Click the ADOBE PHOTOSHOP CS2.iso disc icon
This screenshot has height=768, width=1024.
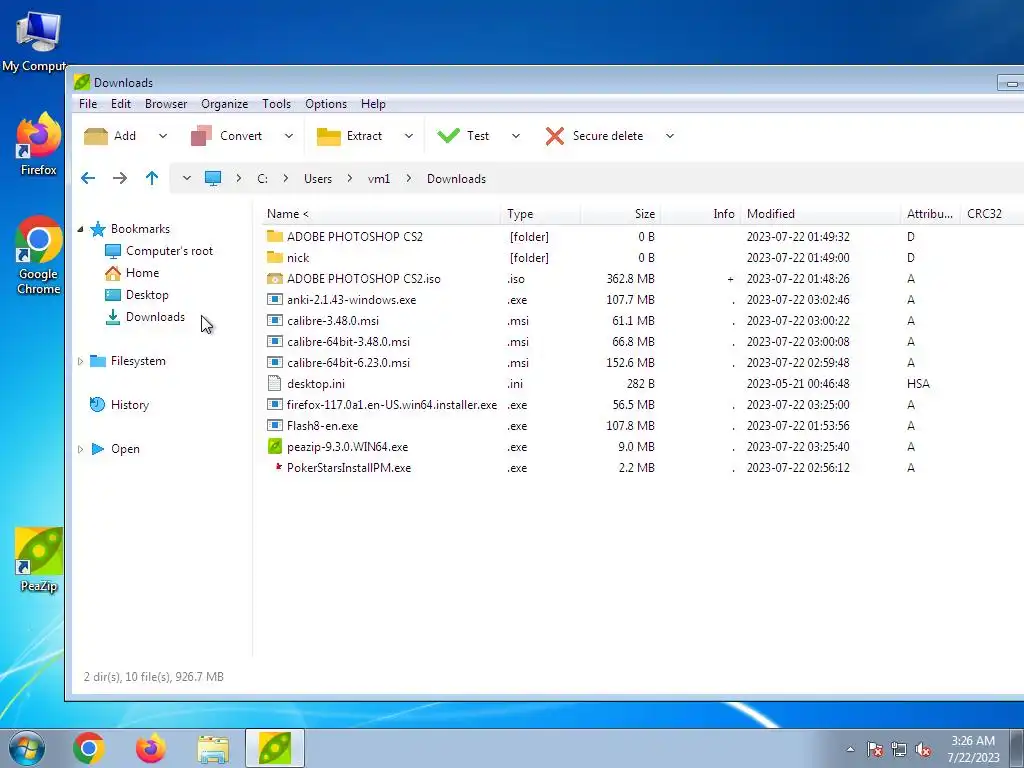pos(275,279)
